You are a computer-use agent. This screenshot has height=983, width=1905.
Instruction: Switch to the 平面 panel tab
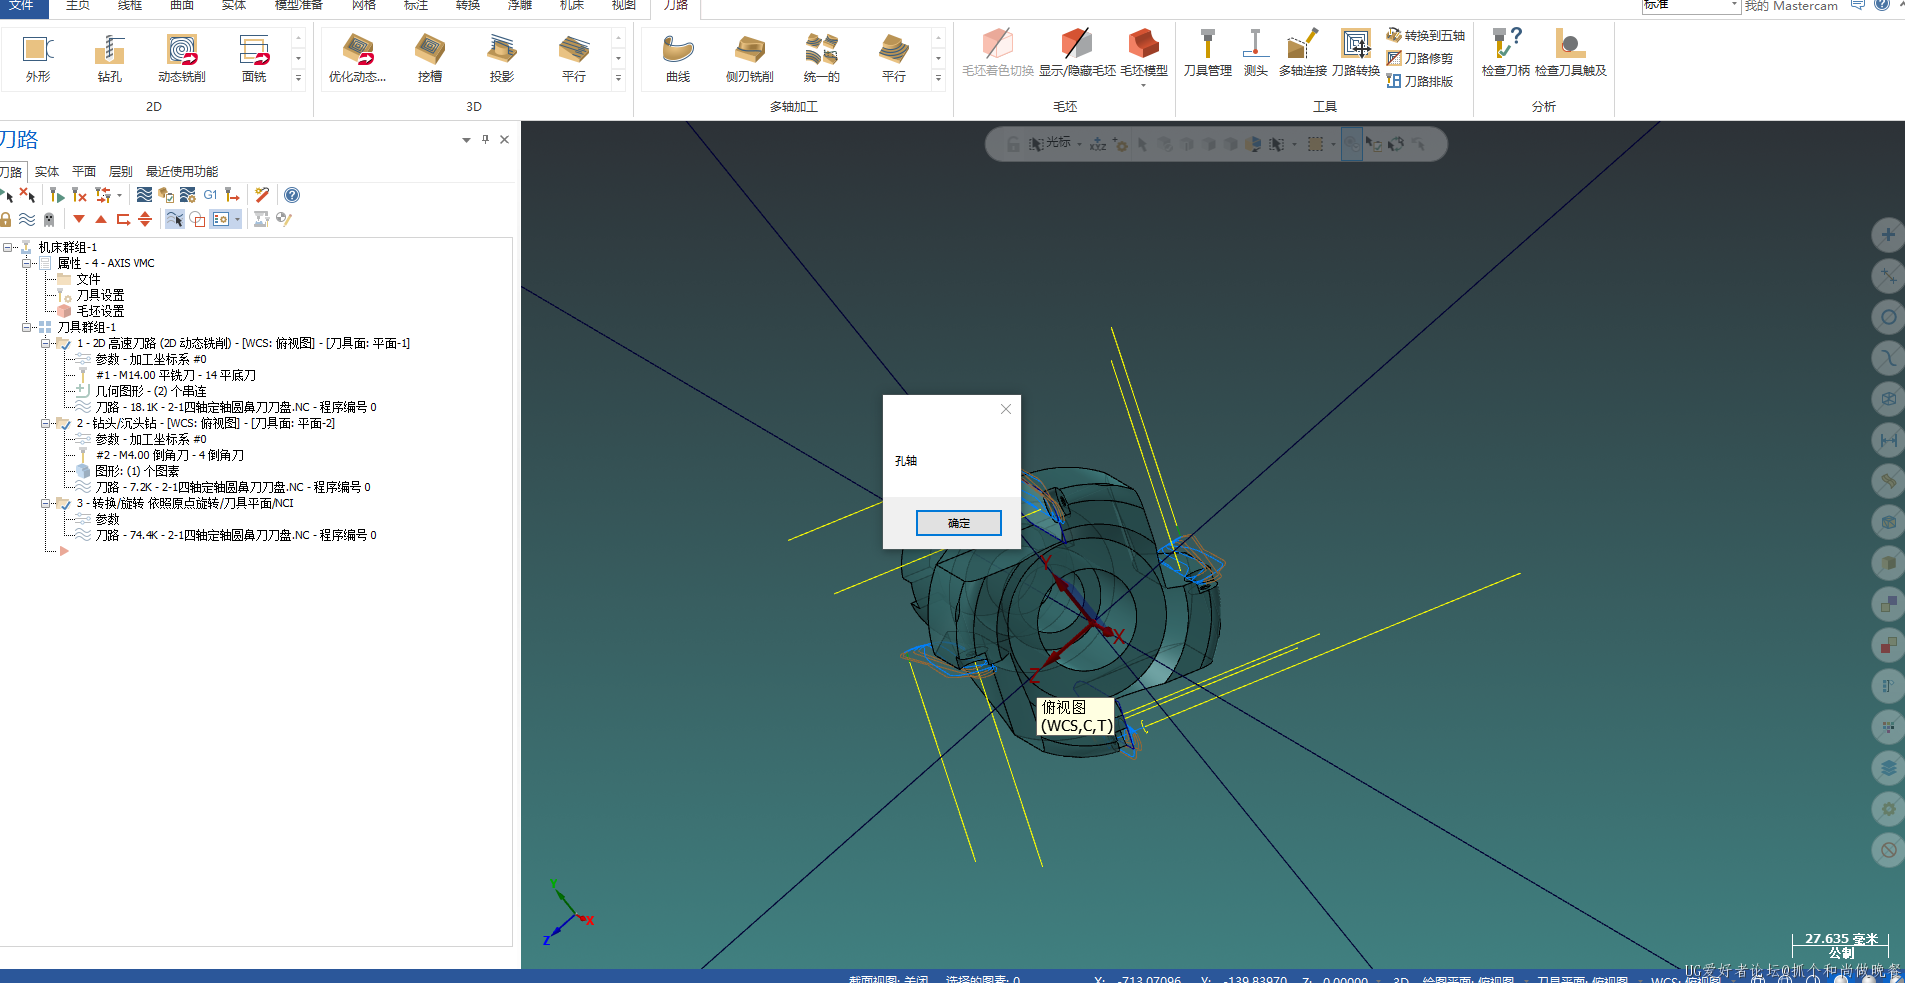coord(84,172)
